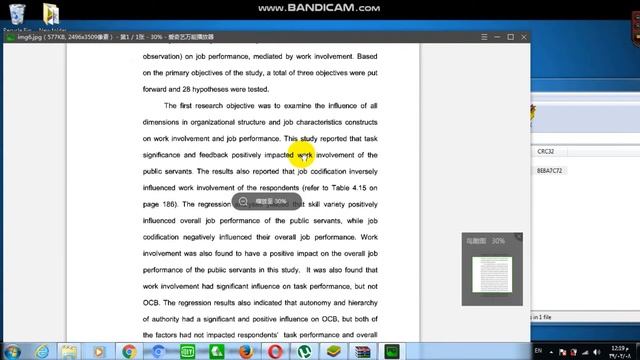
Task: Click the word "OCB." in the document
Action: click(151, 303)
